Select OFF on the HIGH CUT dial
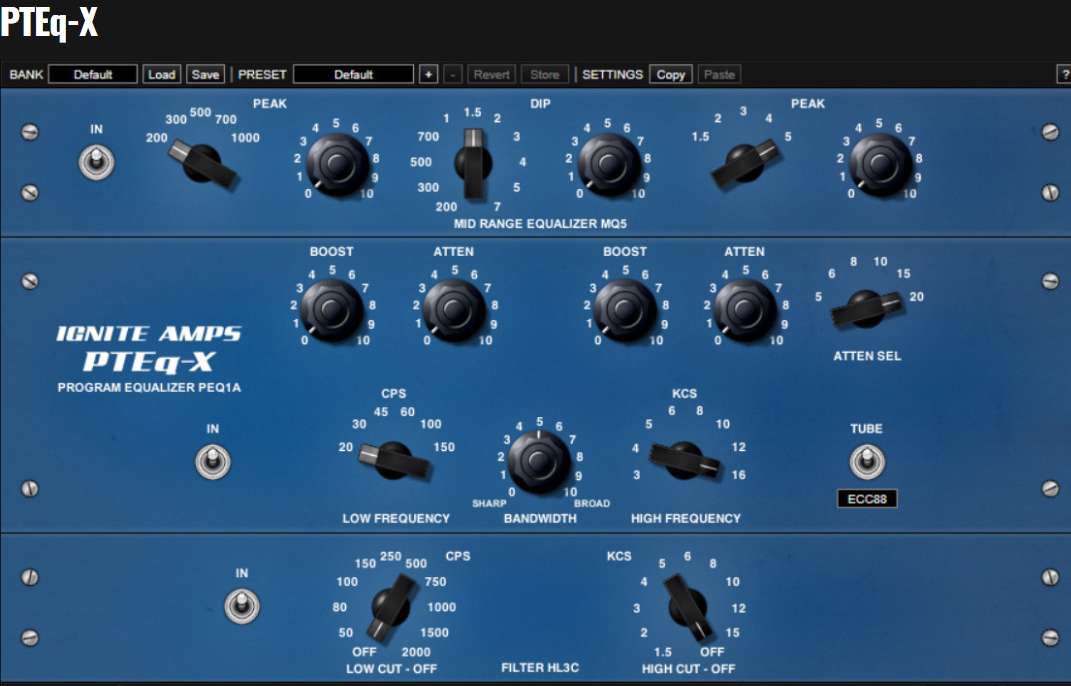 coord(712,652)
